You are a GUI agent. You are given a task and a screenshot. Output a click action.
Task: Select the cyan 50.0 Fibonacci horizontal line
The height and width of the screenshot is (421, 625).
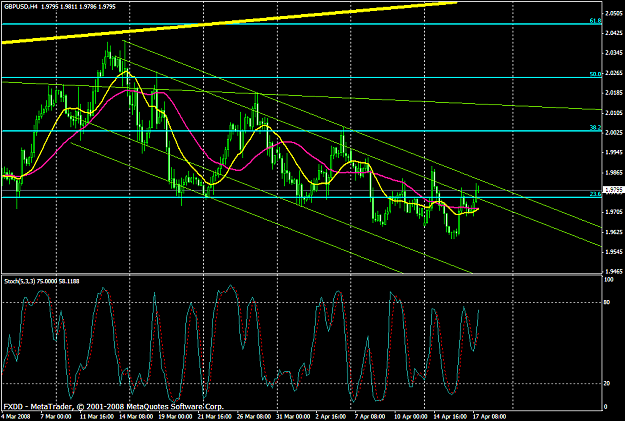[x=301, y=77]
